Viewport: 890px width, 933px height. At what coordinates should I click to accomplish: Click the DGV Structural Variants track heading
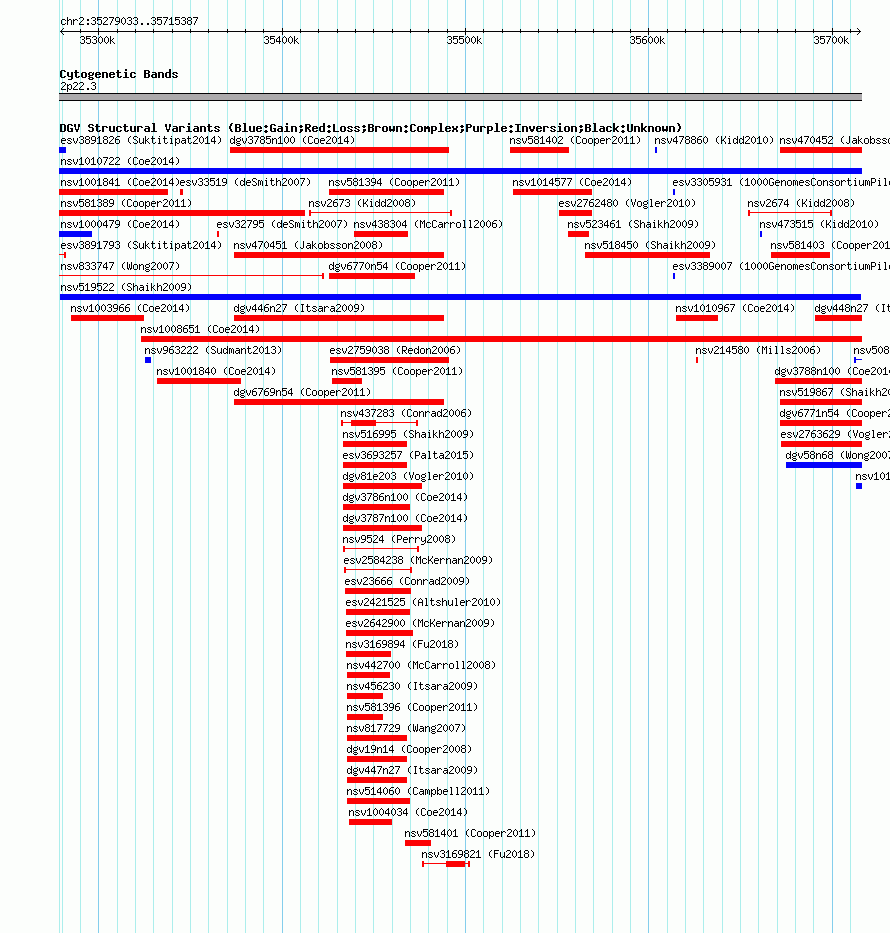[371, 128]
